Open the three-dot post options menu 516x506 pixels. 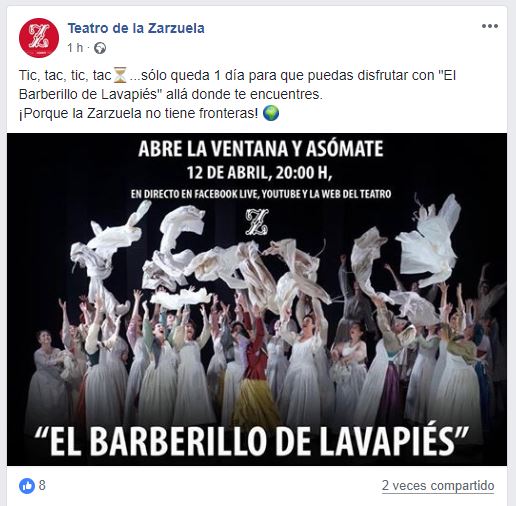pos(490,26)
